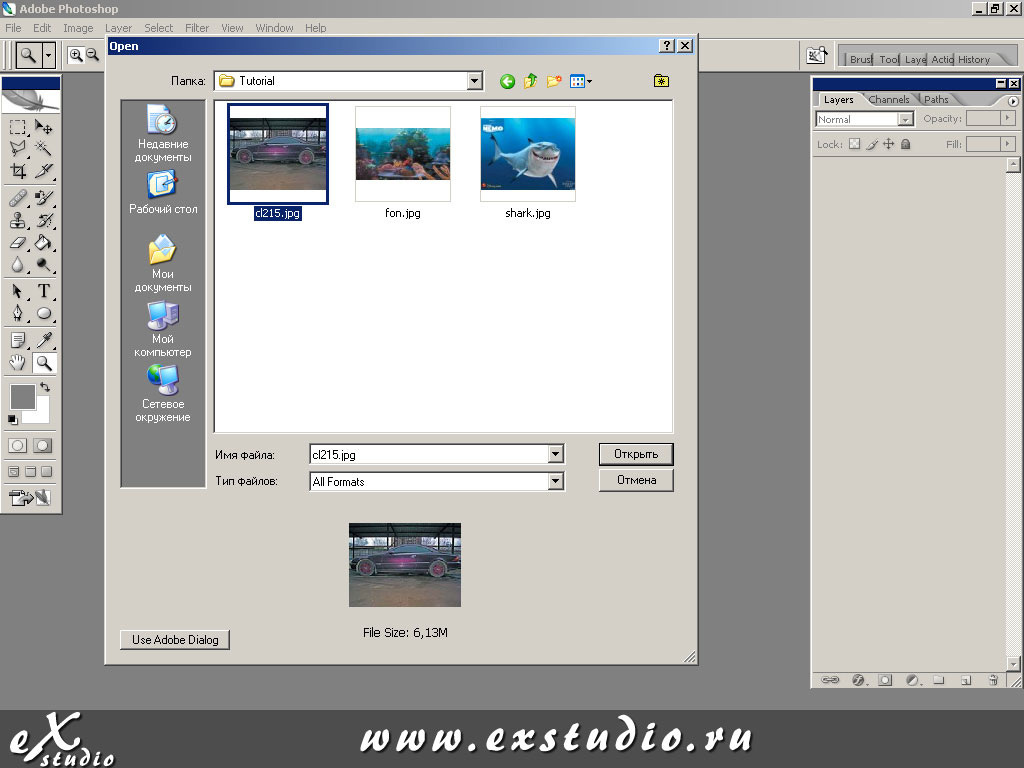This screenshot has width=1024, height=768.
Task: Select the Ellipse shape tool
Action: click(44, 313)
